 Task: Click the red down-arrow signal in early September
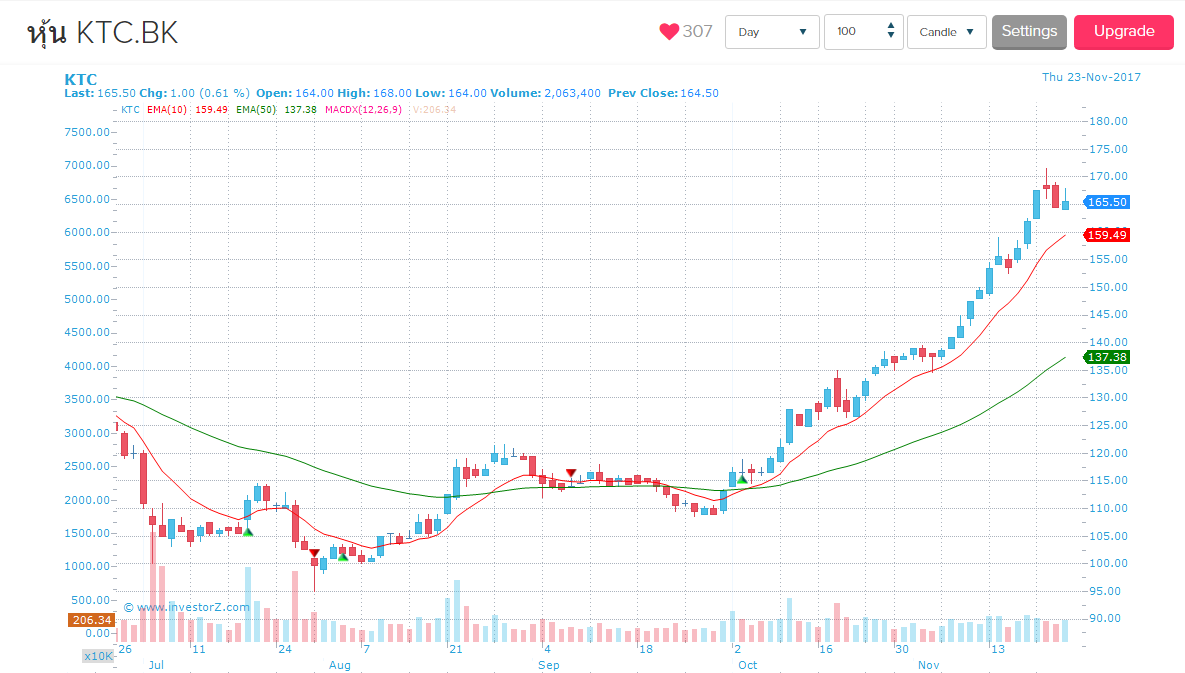tap(571, 473)
